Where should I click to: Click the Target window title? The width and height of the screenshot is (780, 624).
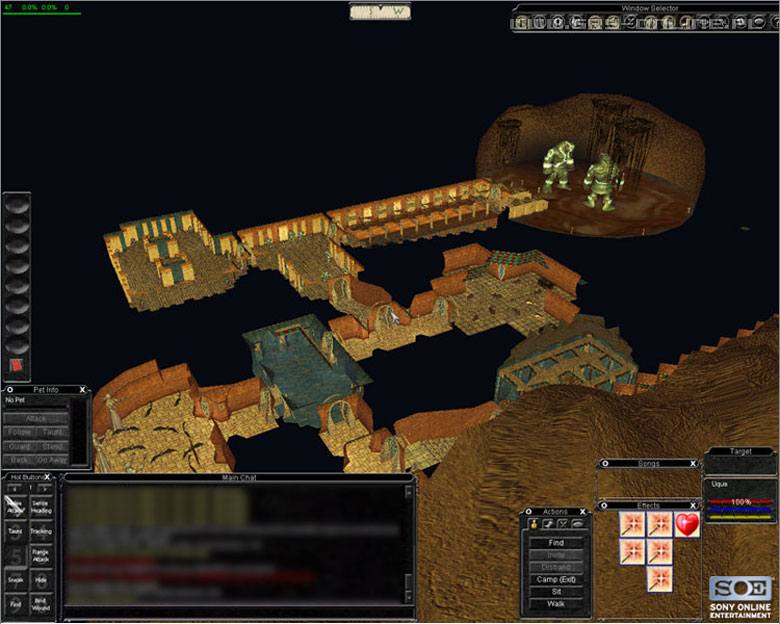[740, 451]
